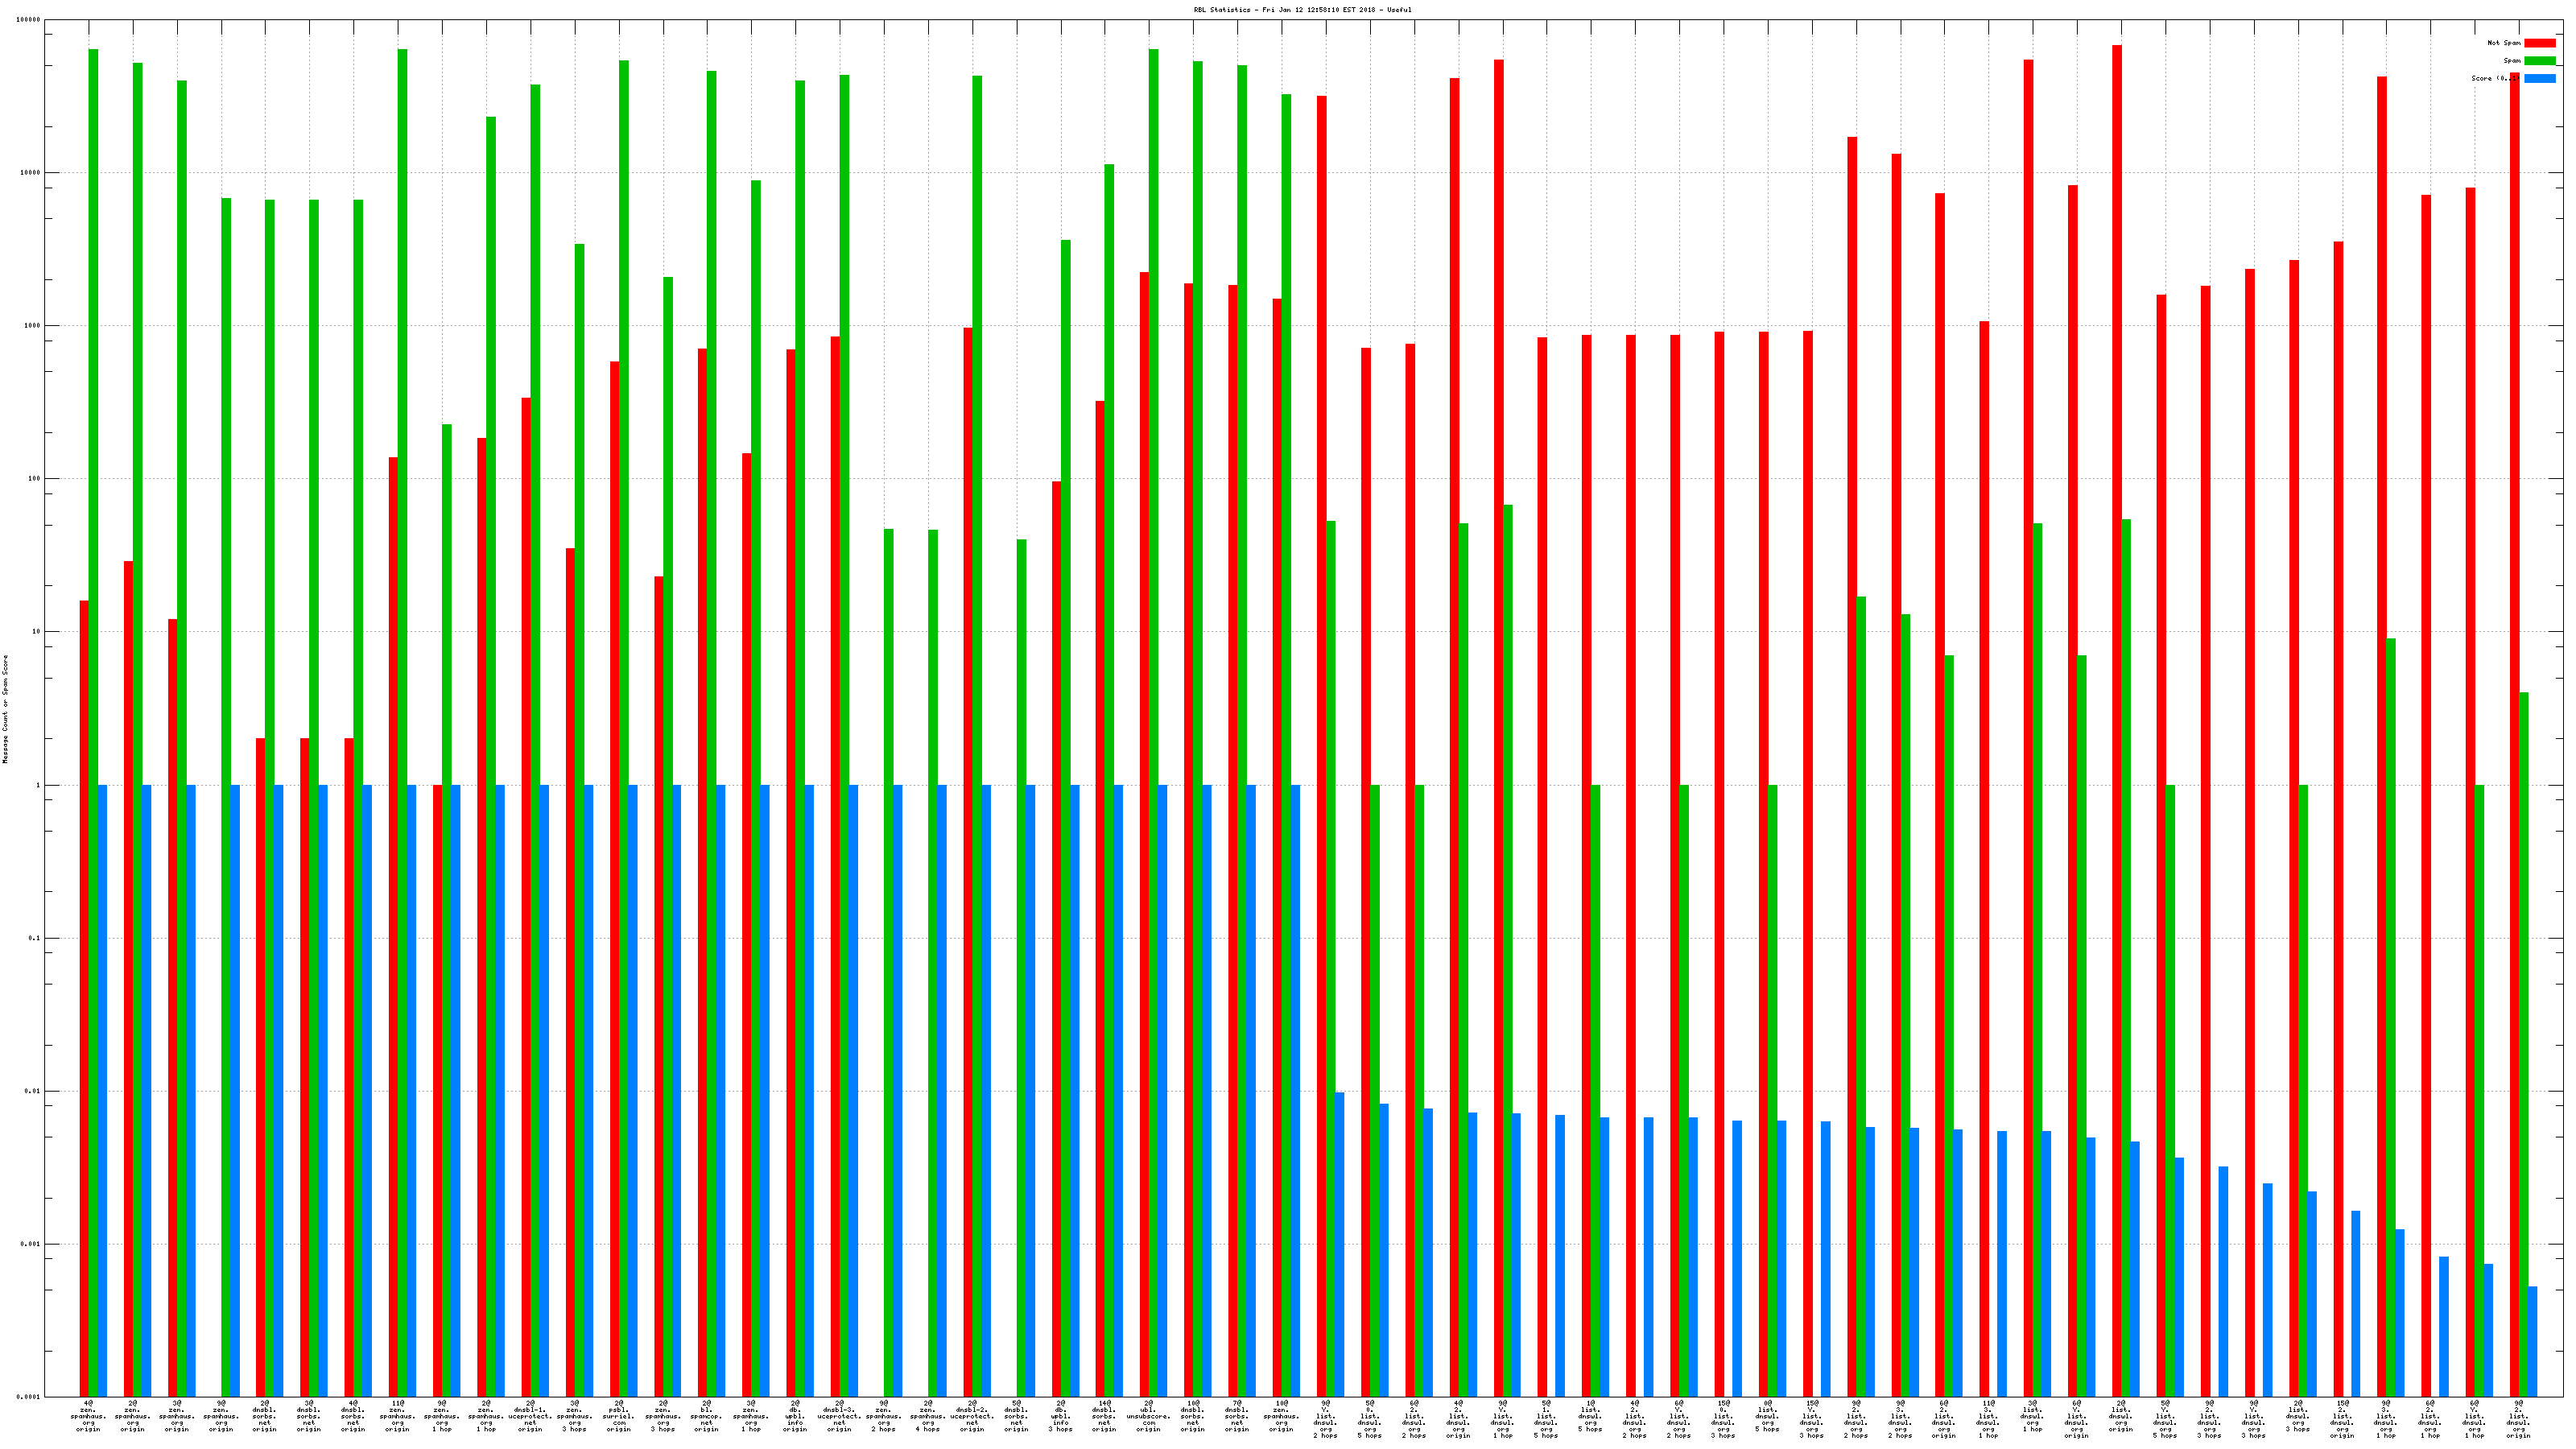Click the dnsbl-2.uceprotect.net origin axis label
The width and height of the screenshot is (2576, 1449).
(x=972, y=1416)
